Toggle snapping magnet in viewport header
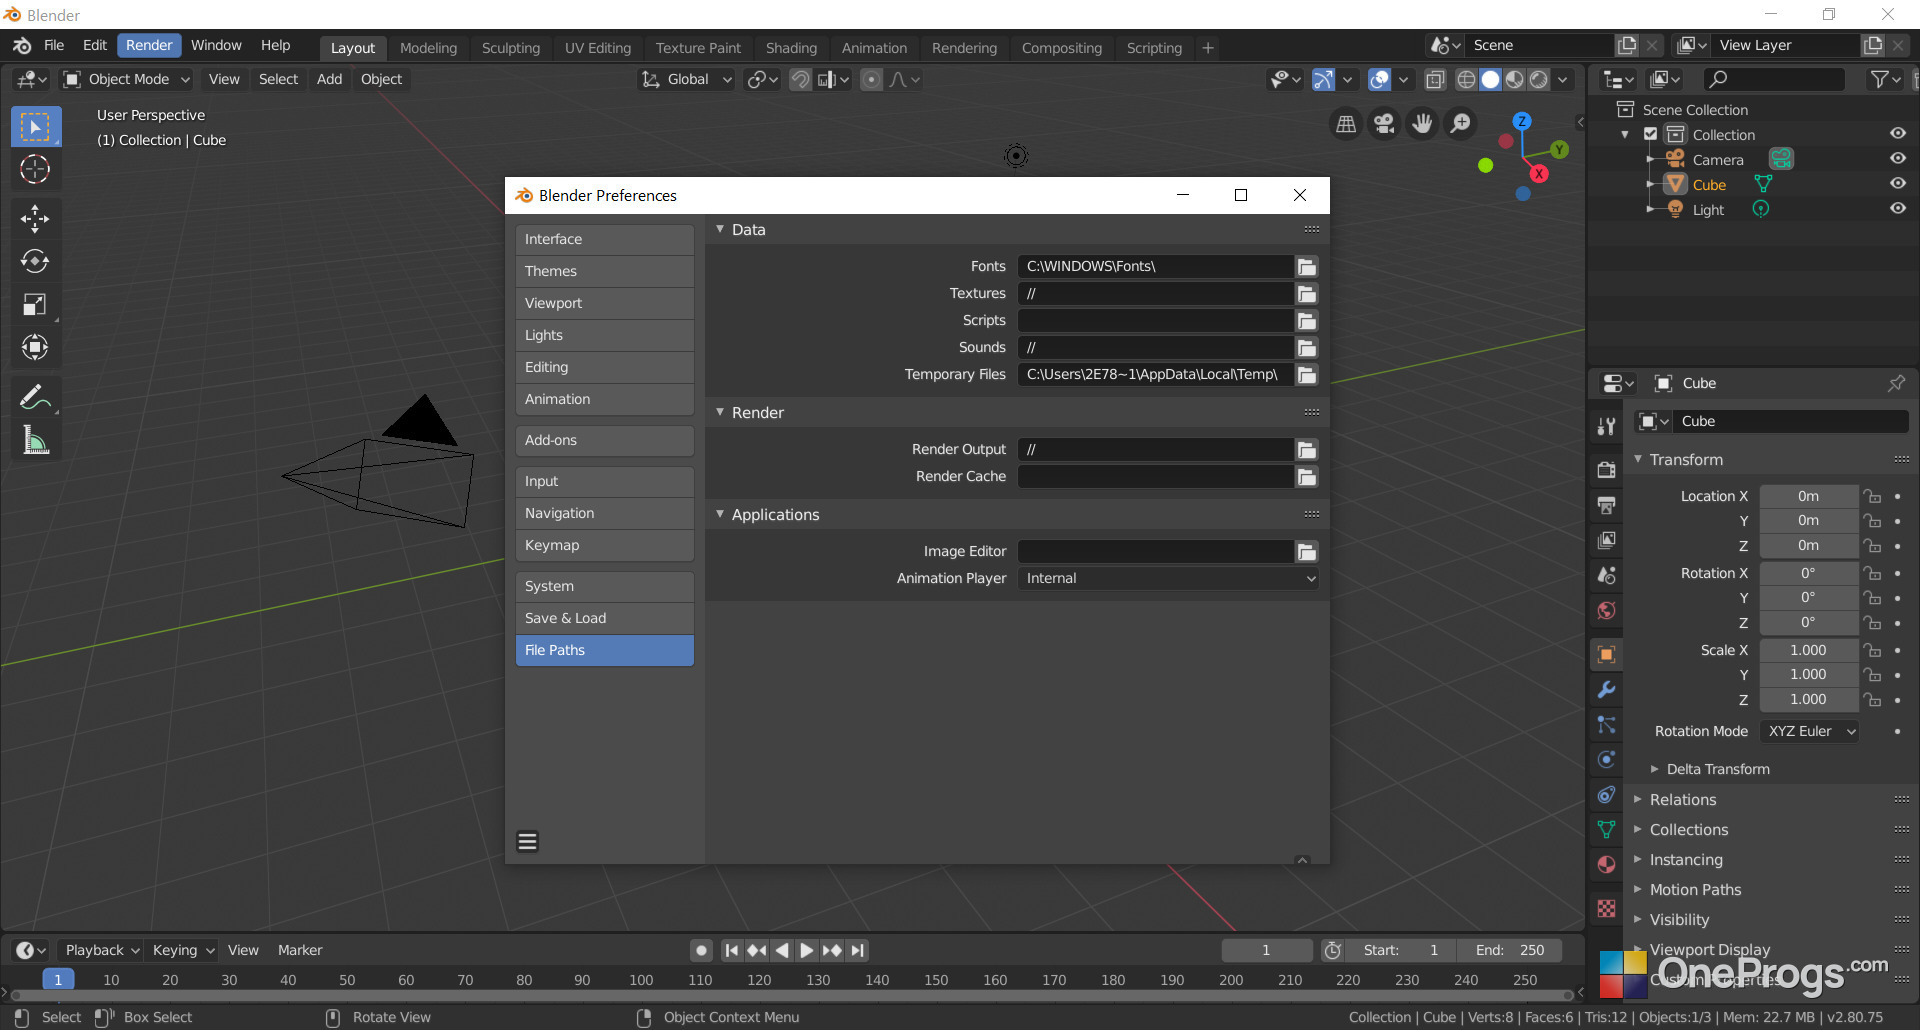The height and width of the screenshot is (1030, 1920). pos(800,79)
